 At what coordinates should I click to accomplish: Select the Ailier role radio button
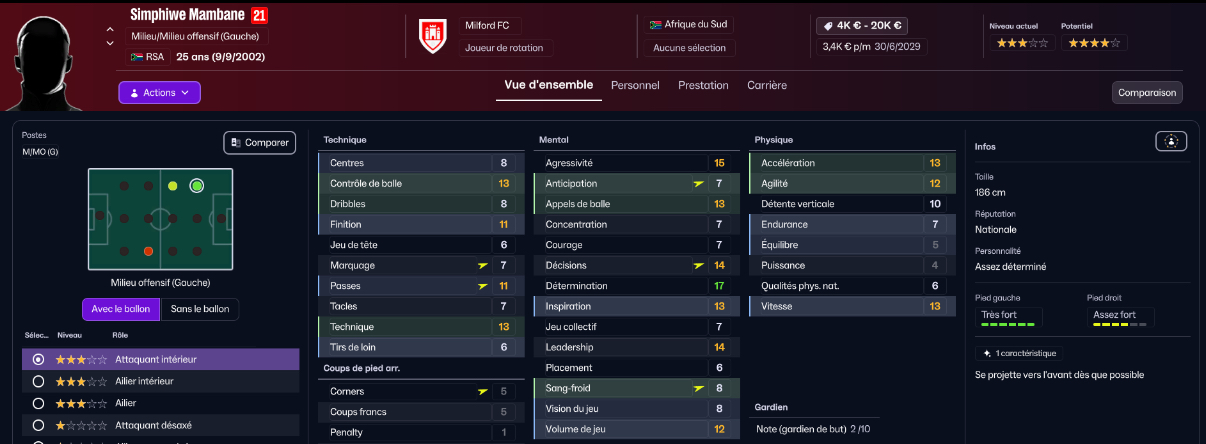39,403
